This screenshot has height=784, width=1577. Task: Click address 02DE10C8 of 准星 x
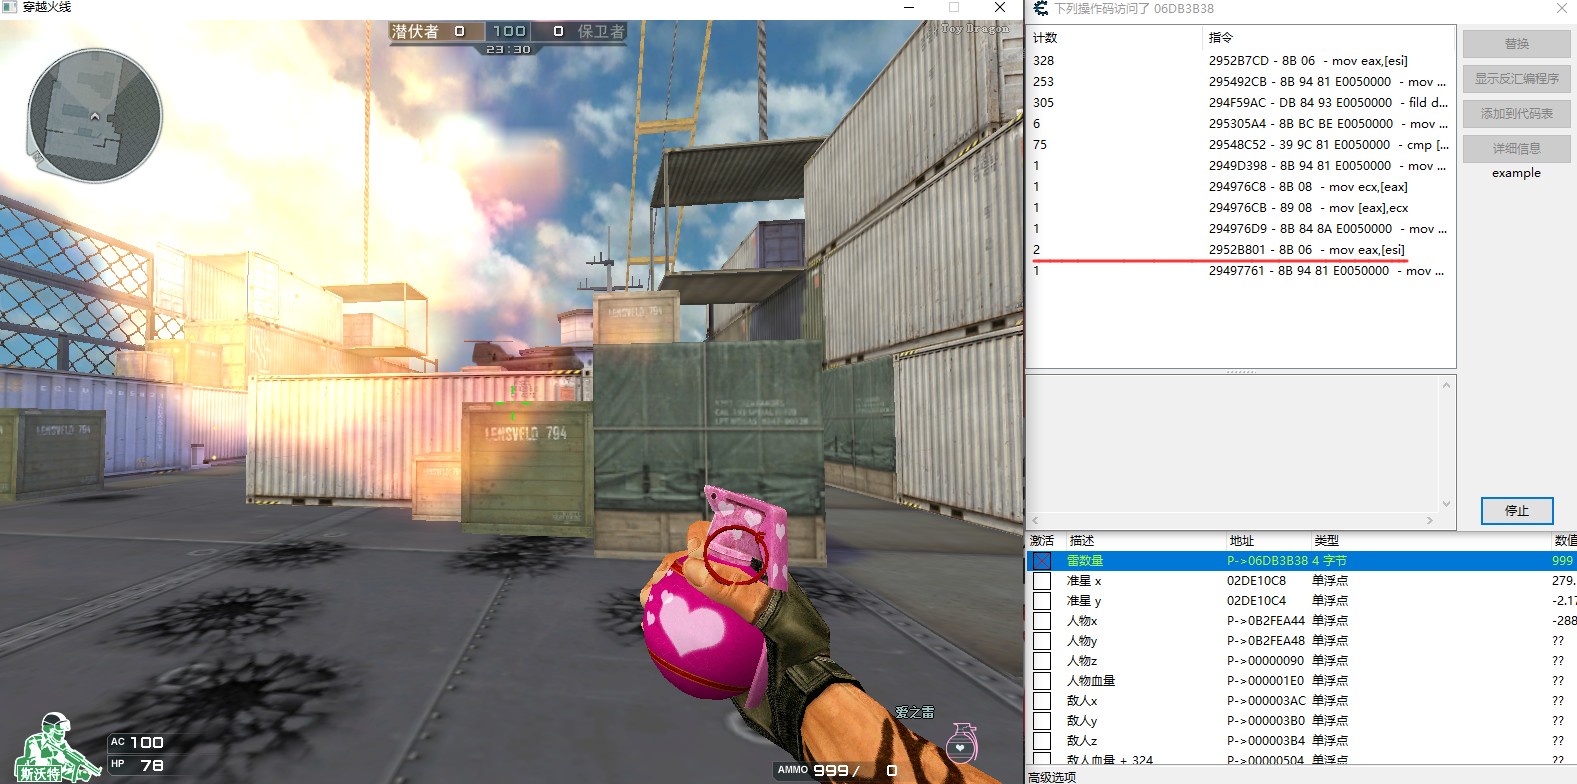click(1256, 581)
